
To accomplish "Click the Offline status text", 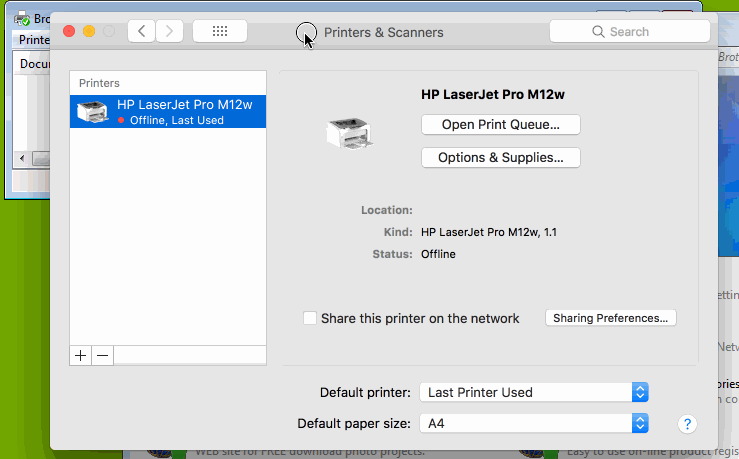I will point(438,254).
